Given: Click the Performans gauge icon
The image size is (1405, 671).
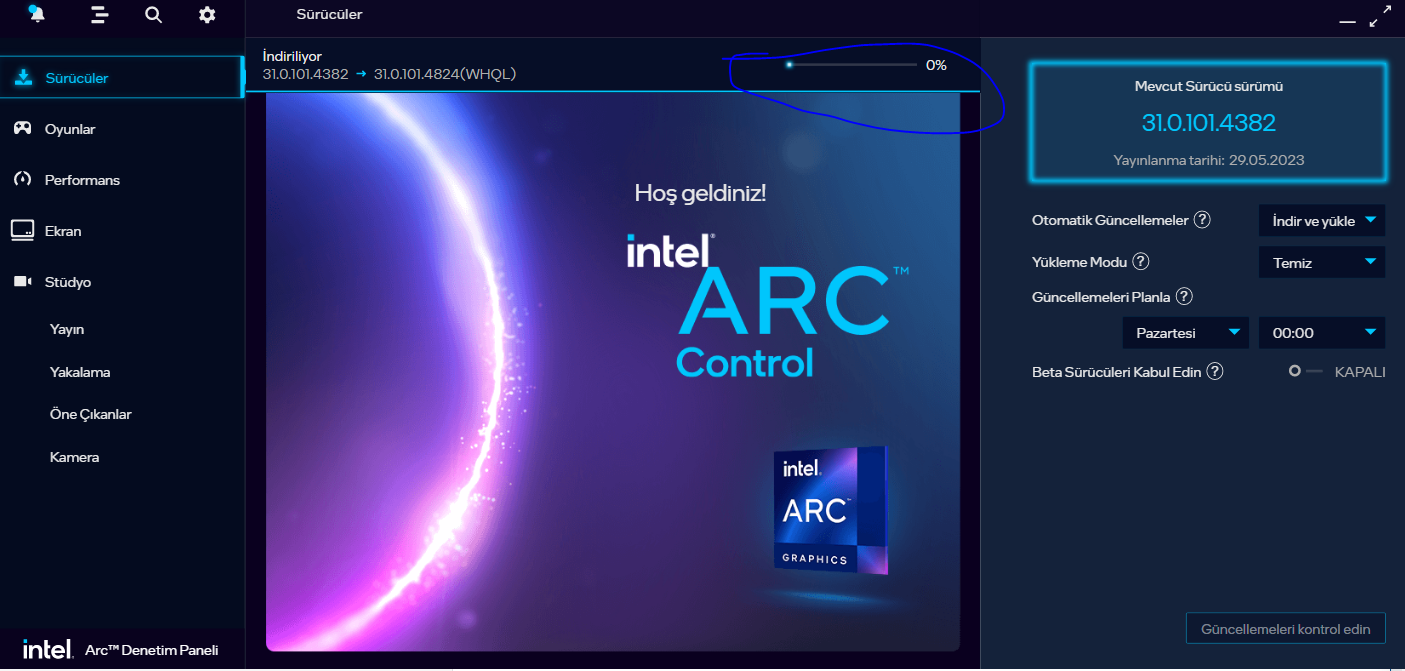Looking at the screenshot, I should click(22, 179).
